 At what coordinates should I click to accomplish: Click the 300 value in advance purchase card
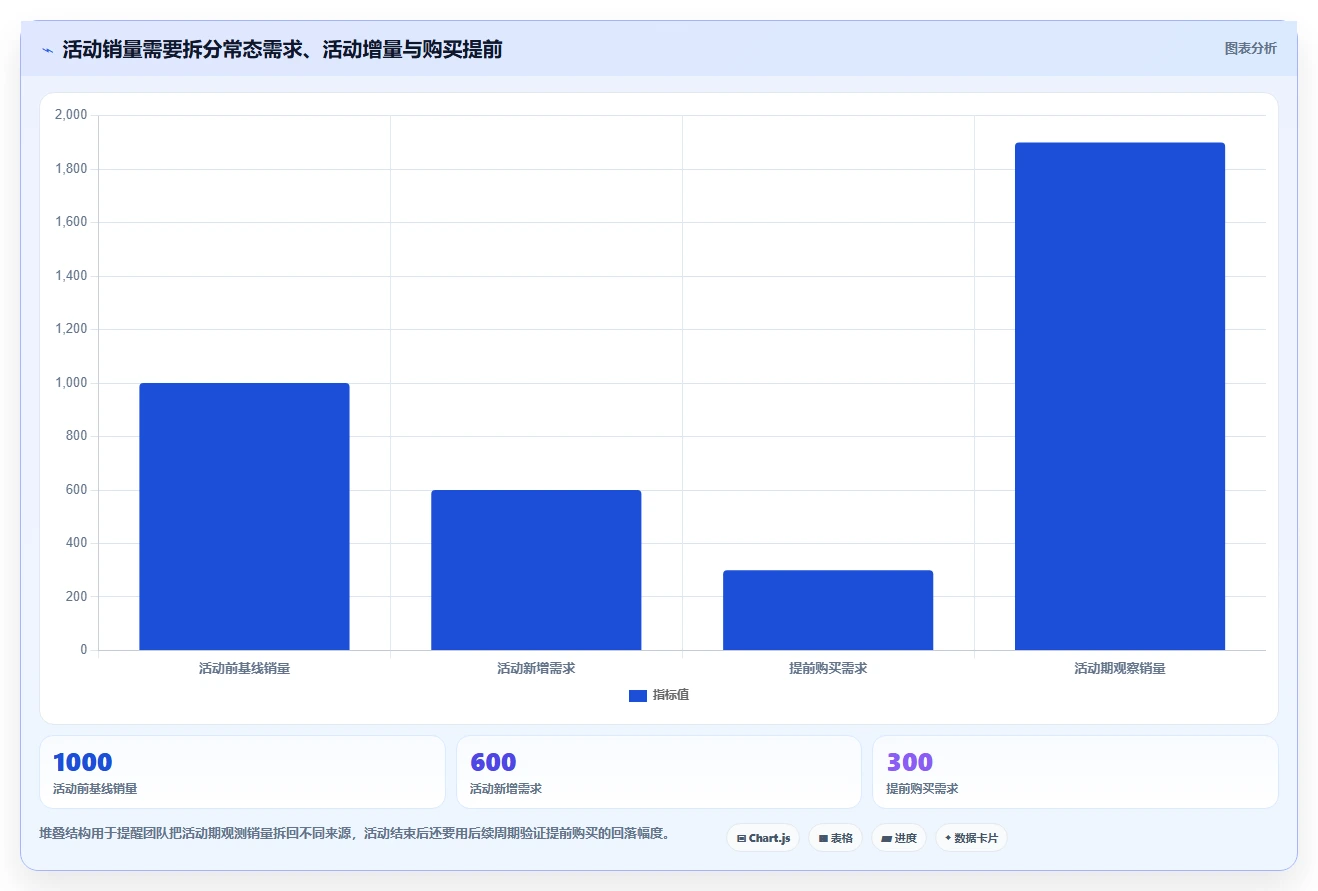click(x=910, y=763)
